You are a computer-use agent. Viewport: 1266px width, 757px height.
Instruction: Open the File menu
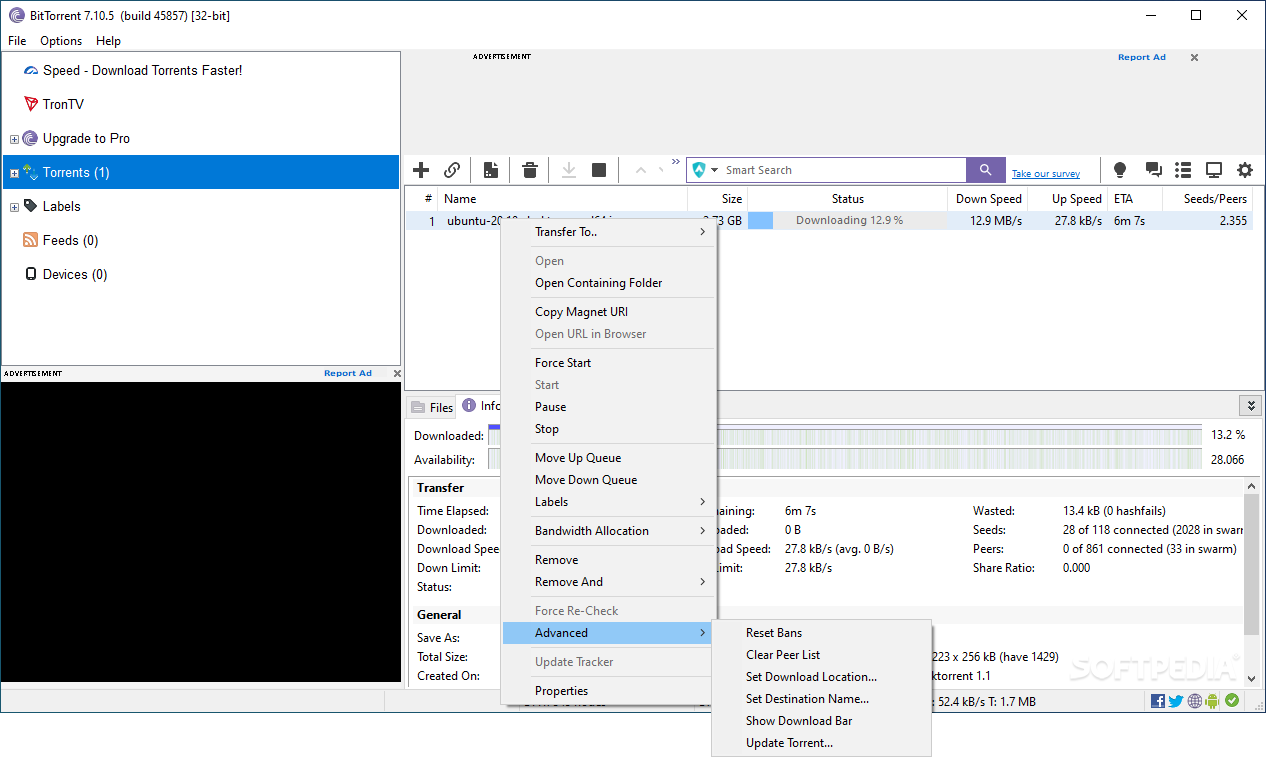click(x=17, y=41)
